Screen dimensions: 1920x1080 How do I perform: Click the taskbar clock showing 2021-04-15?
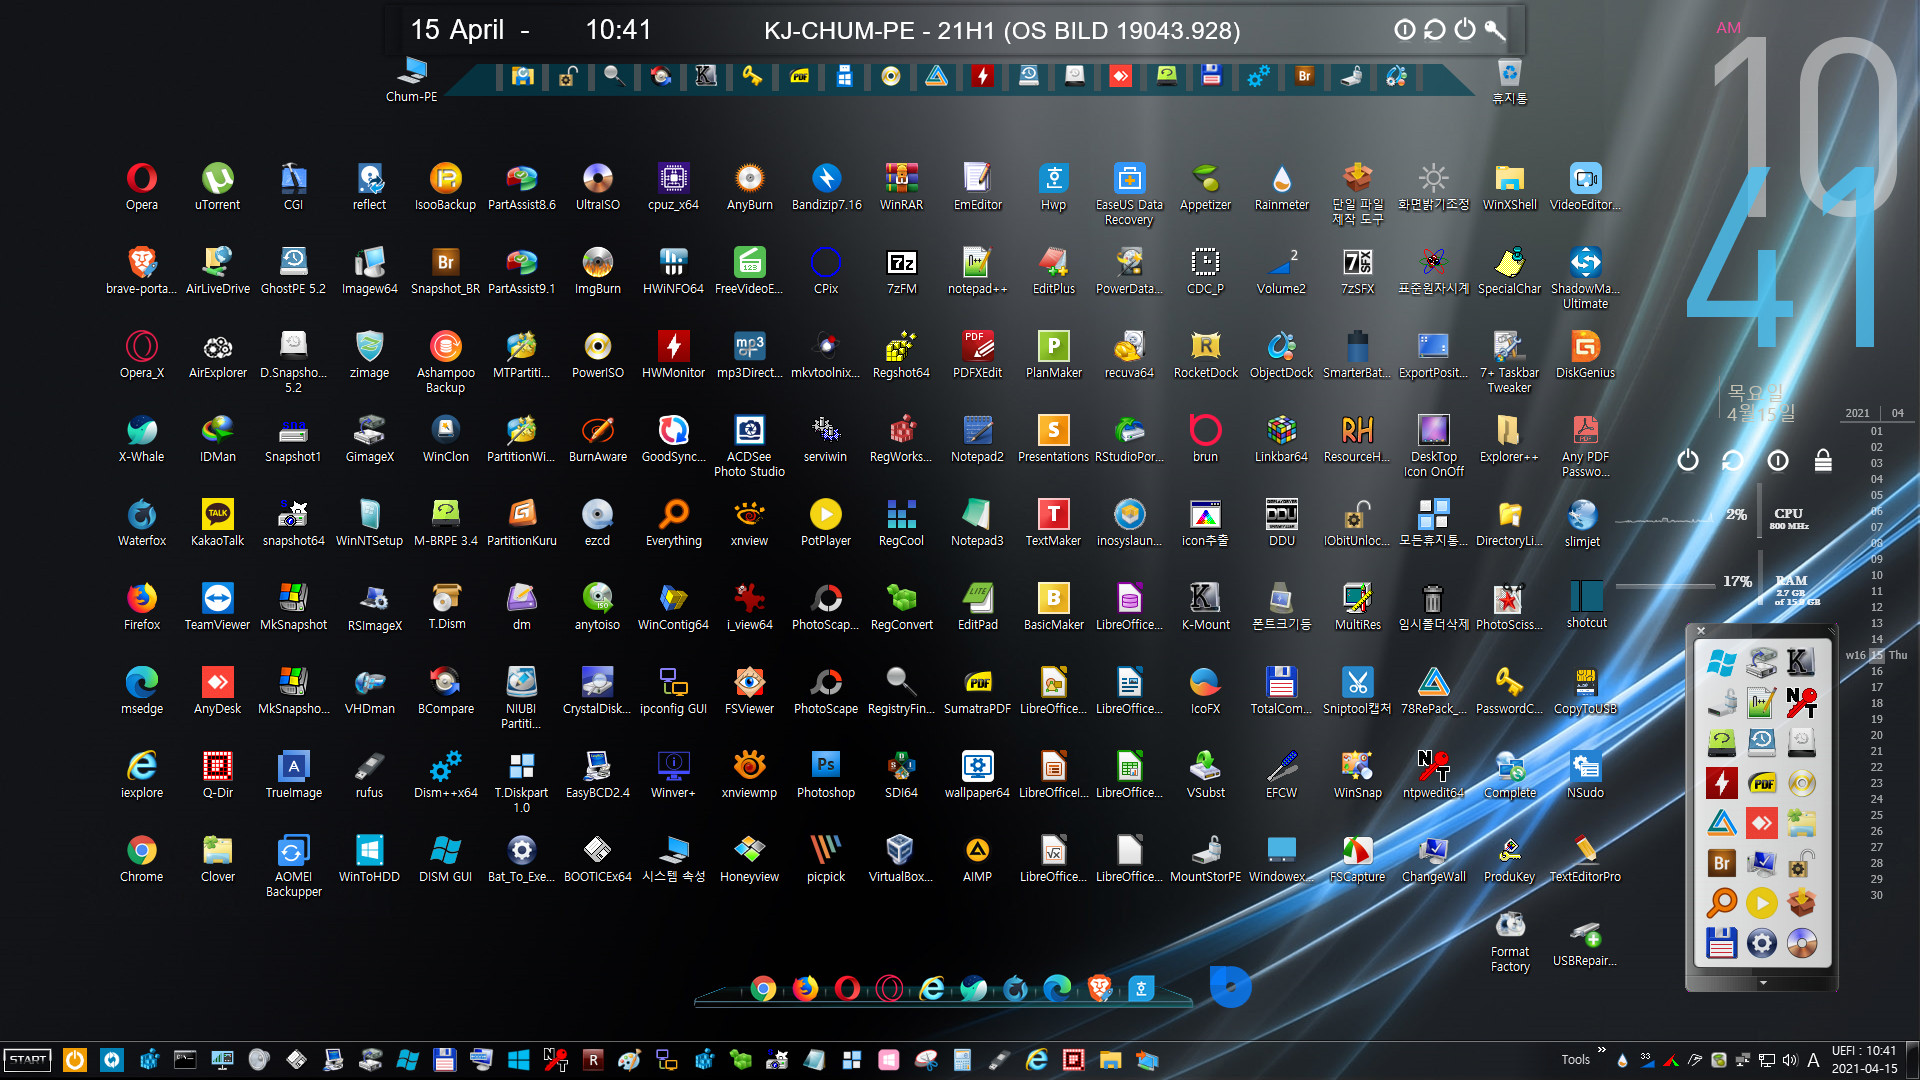click(1864, 1060)
